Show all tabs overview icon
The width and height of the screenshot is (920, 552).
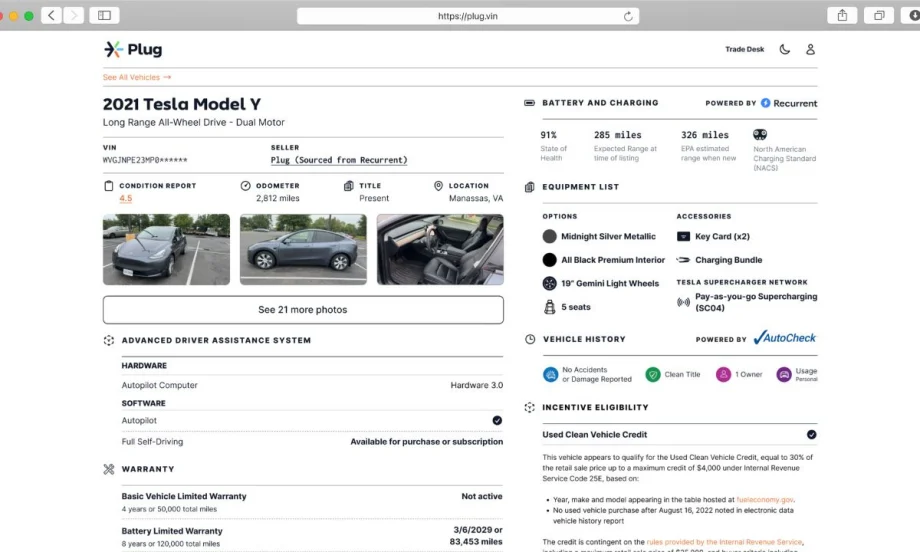point(879,15)
